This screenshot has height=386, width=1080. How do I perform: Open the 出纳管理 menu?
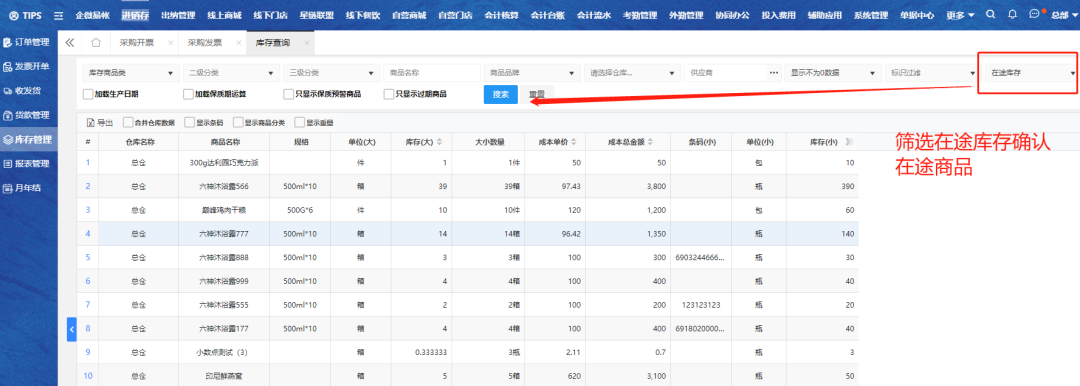[x=178, y=14]
